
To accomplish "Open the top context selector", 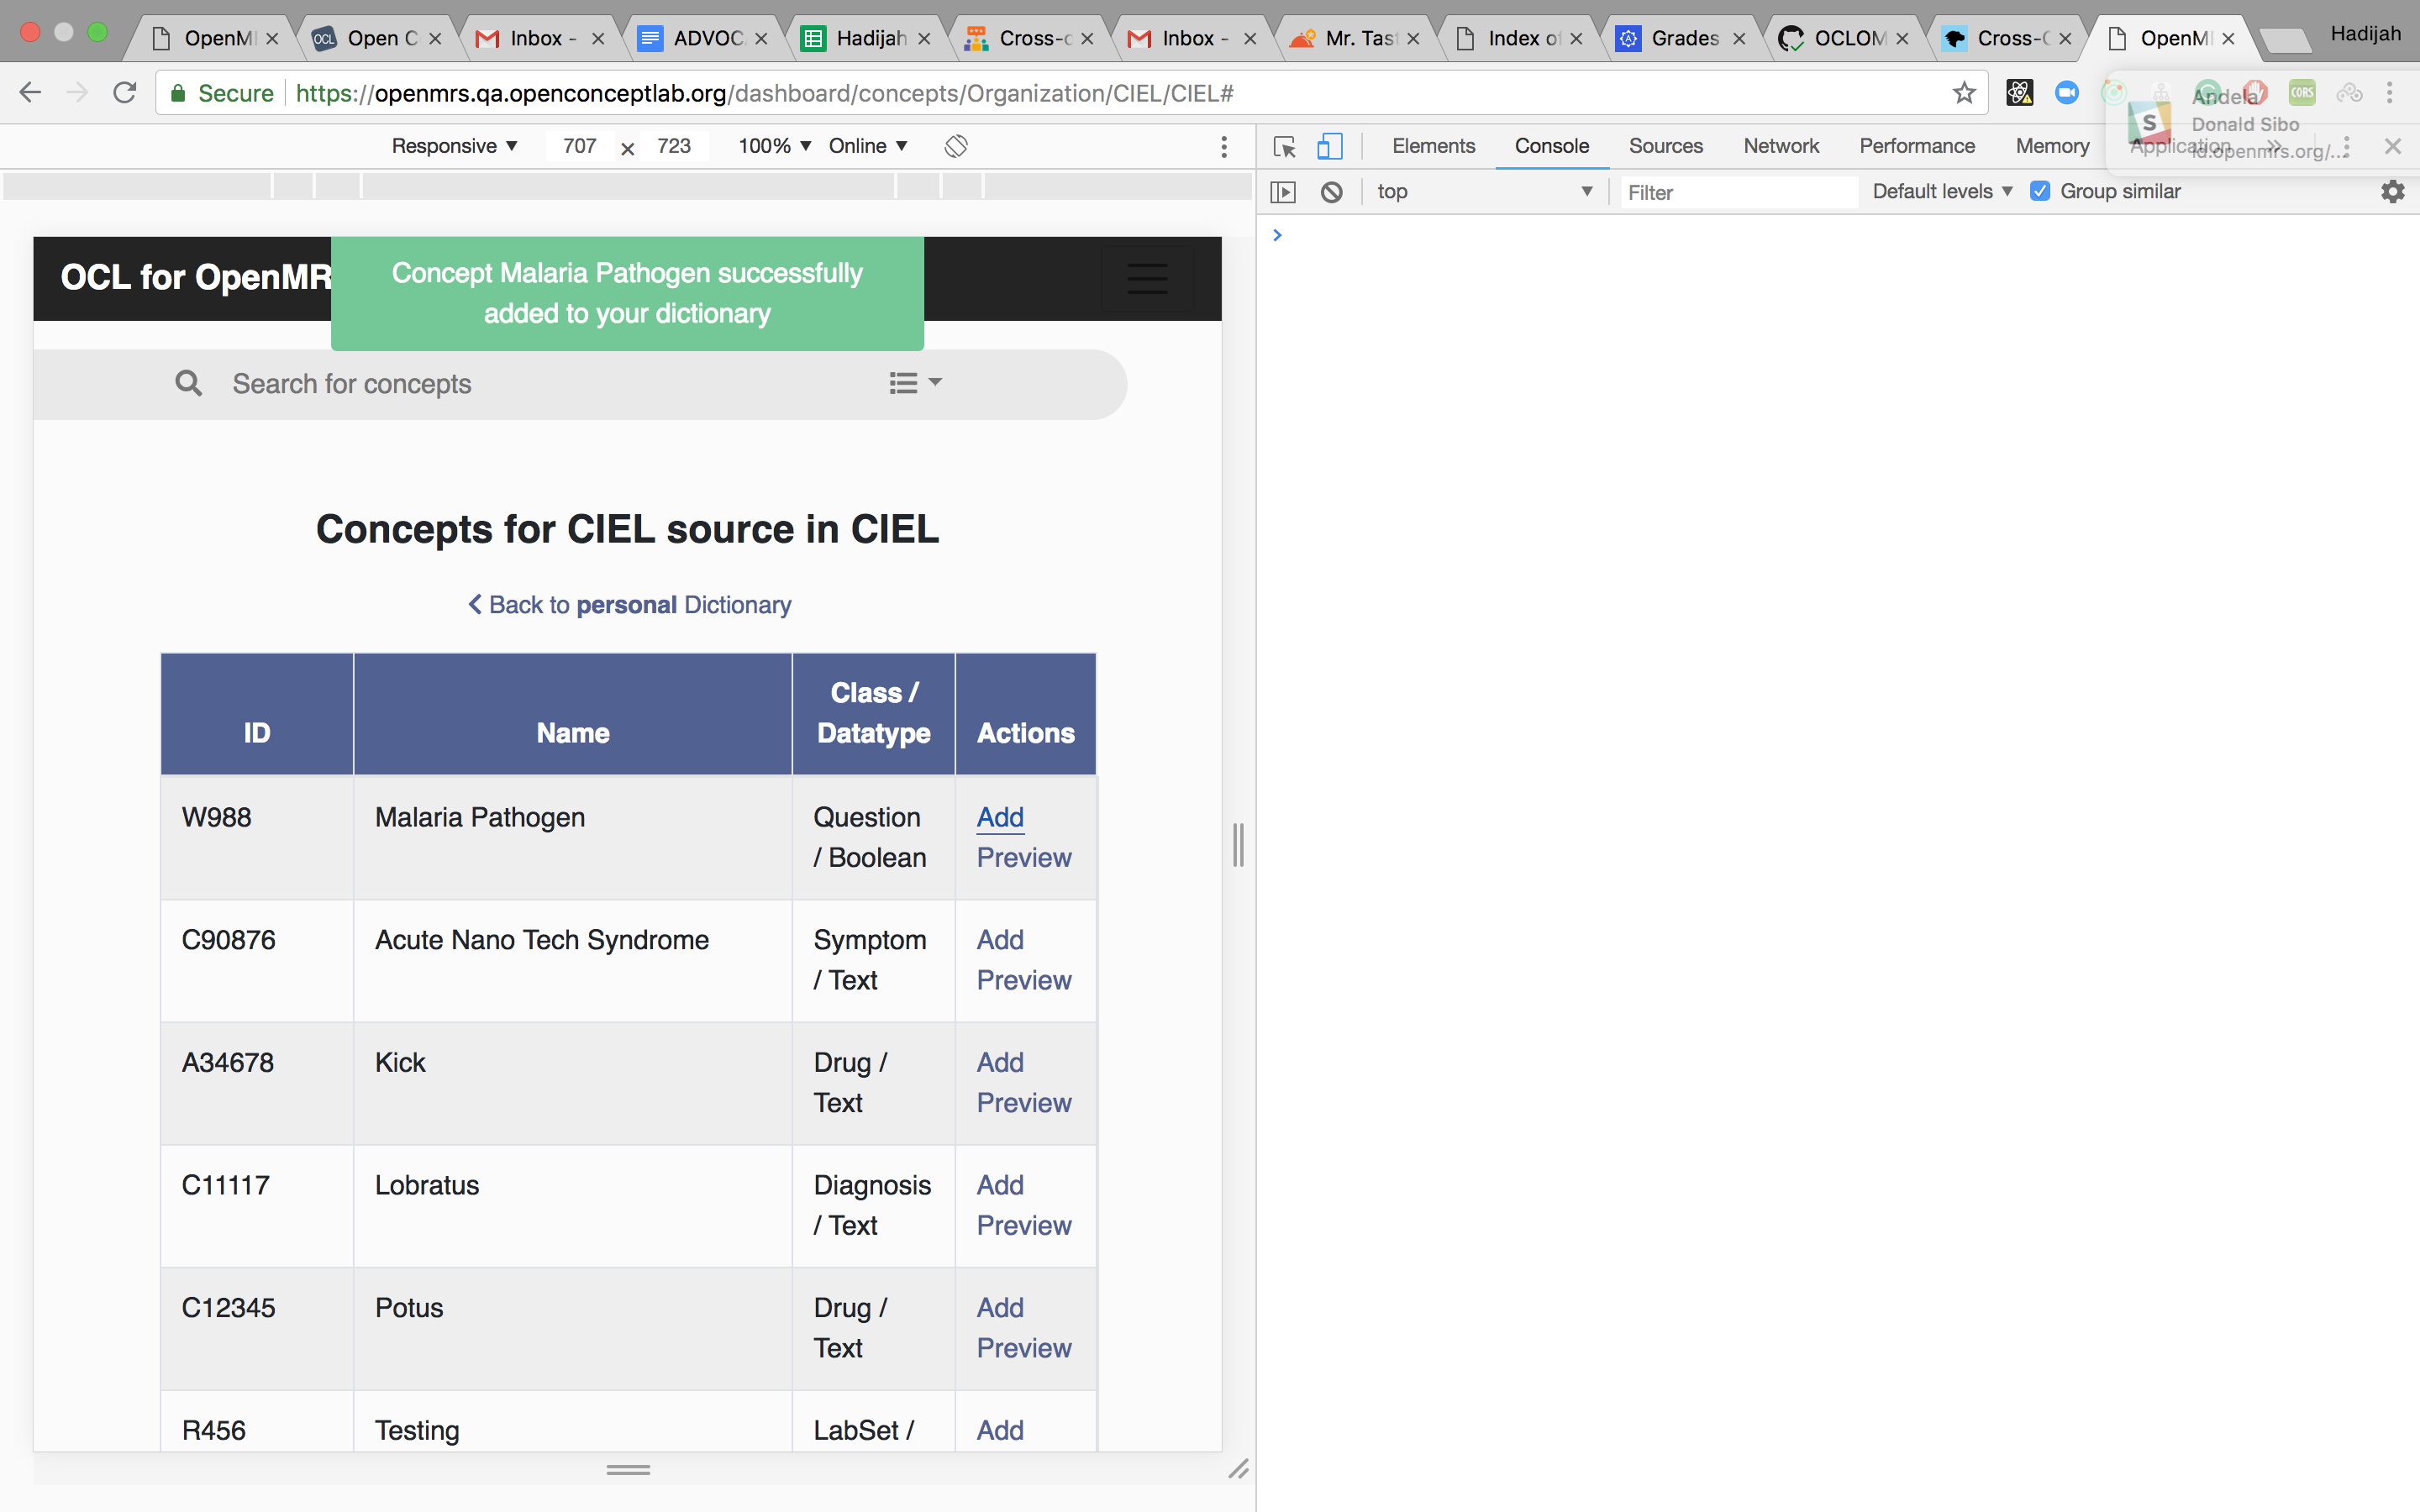I will 1484,191.
